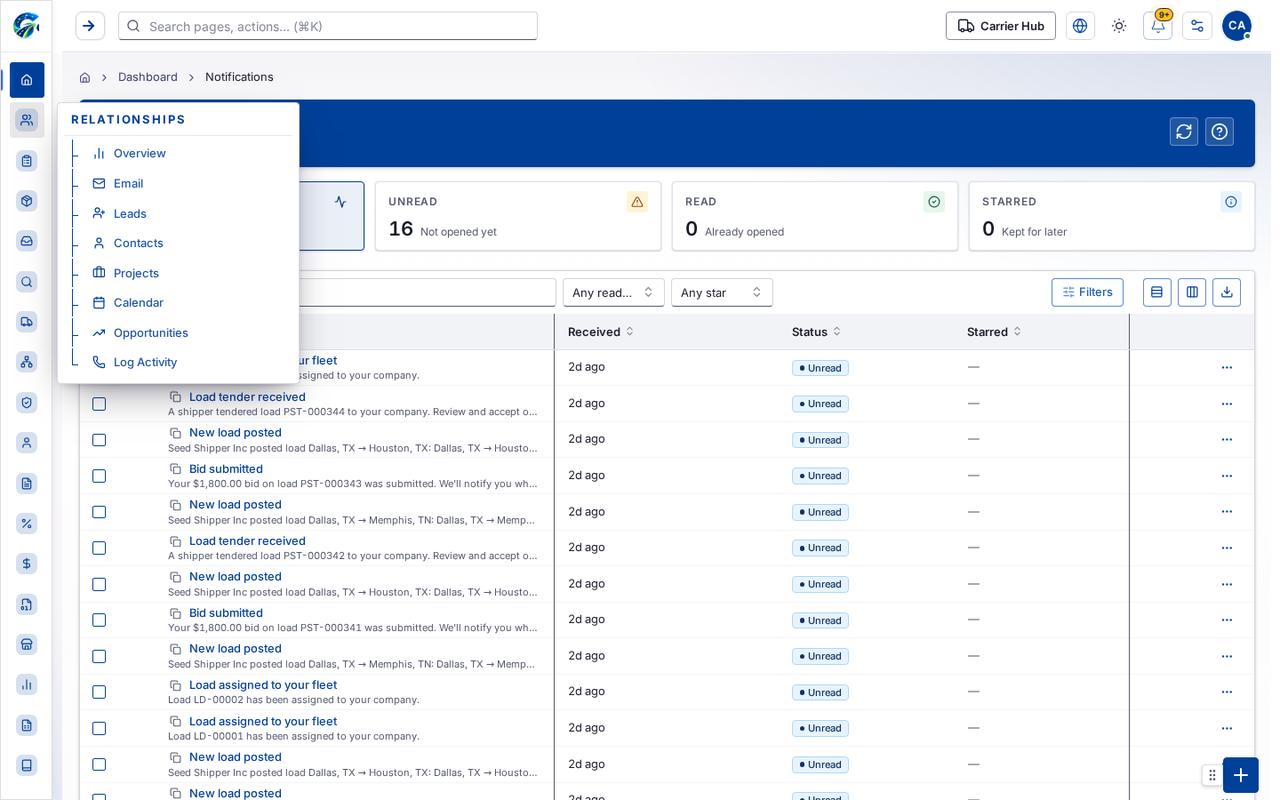Click the Carrier Hub button
The width and height of the screenshot is (1280, 800).
1000,26
